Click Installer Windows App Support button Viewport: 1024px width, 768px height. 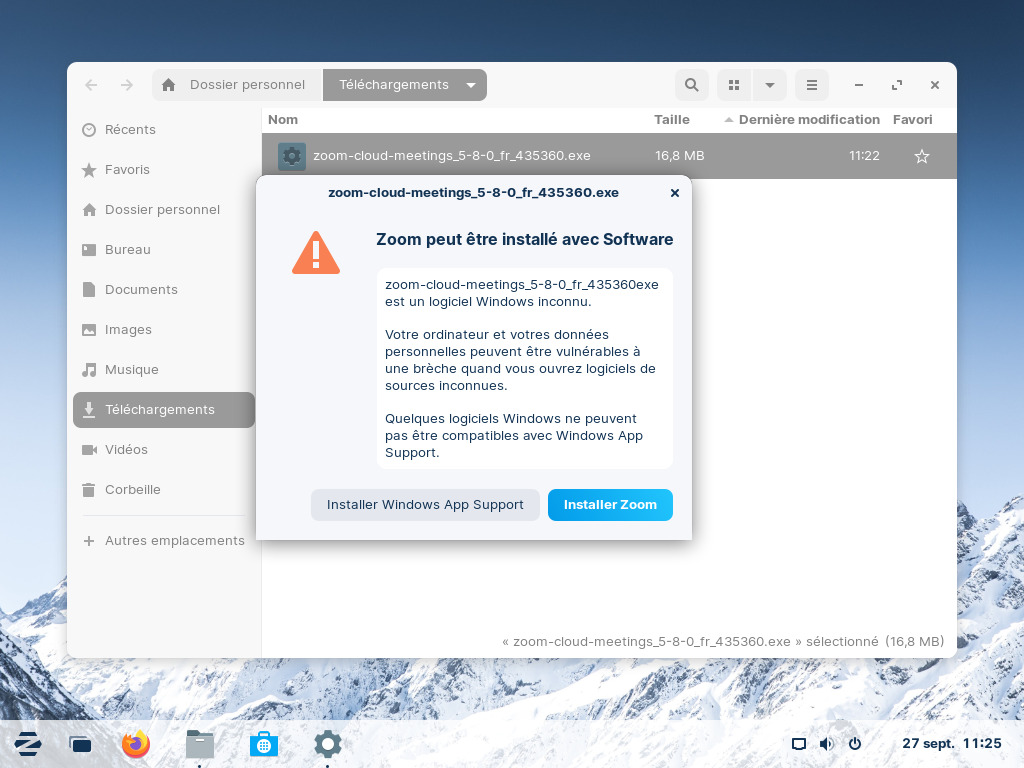click(425, 505)
